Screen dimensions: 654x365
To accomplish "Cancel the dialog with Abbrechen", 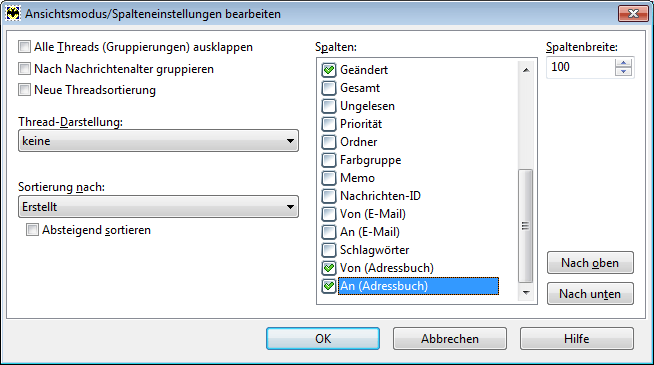I will [x=450, y=339].
